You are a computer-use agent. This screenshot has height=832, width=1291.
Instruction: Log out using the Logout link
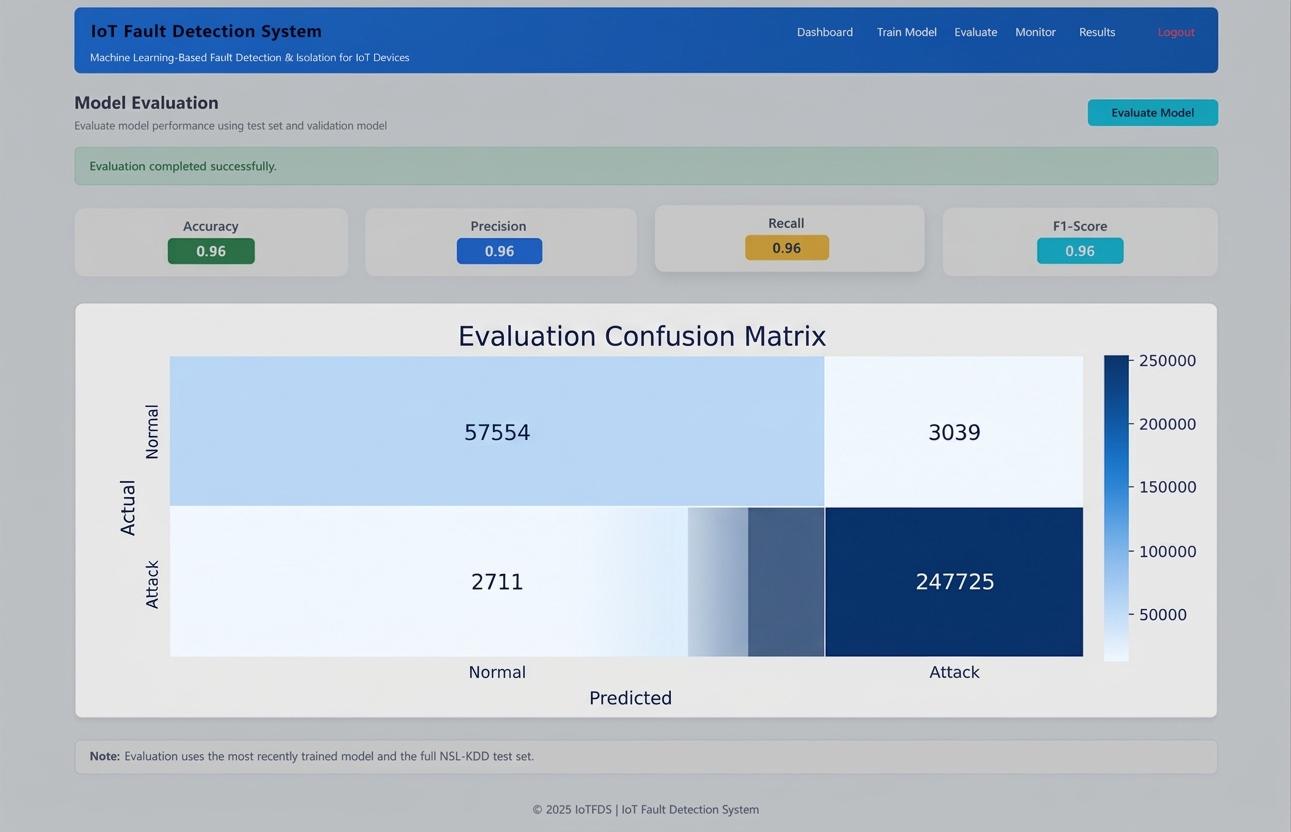1176,32
